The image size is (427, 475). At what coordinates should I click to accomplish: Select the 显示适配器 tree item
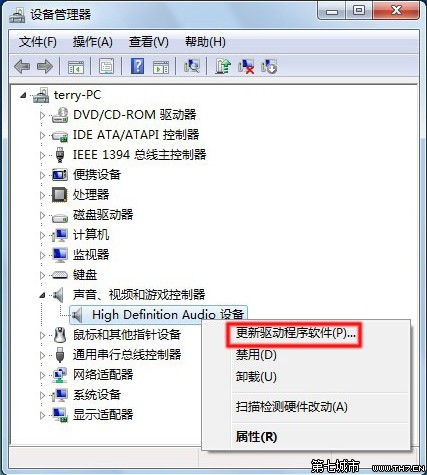click(x=103, y=415)
